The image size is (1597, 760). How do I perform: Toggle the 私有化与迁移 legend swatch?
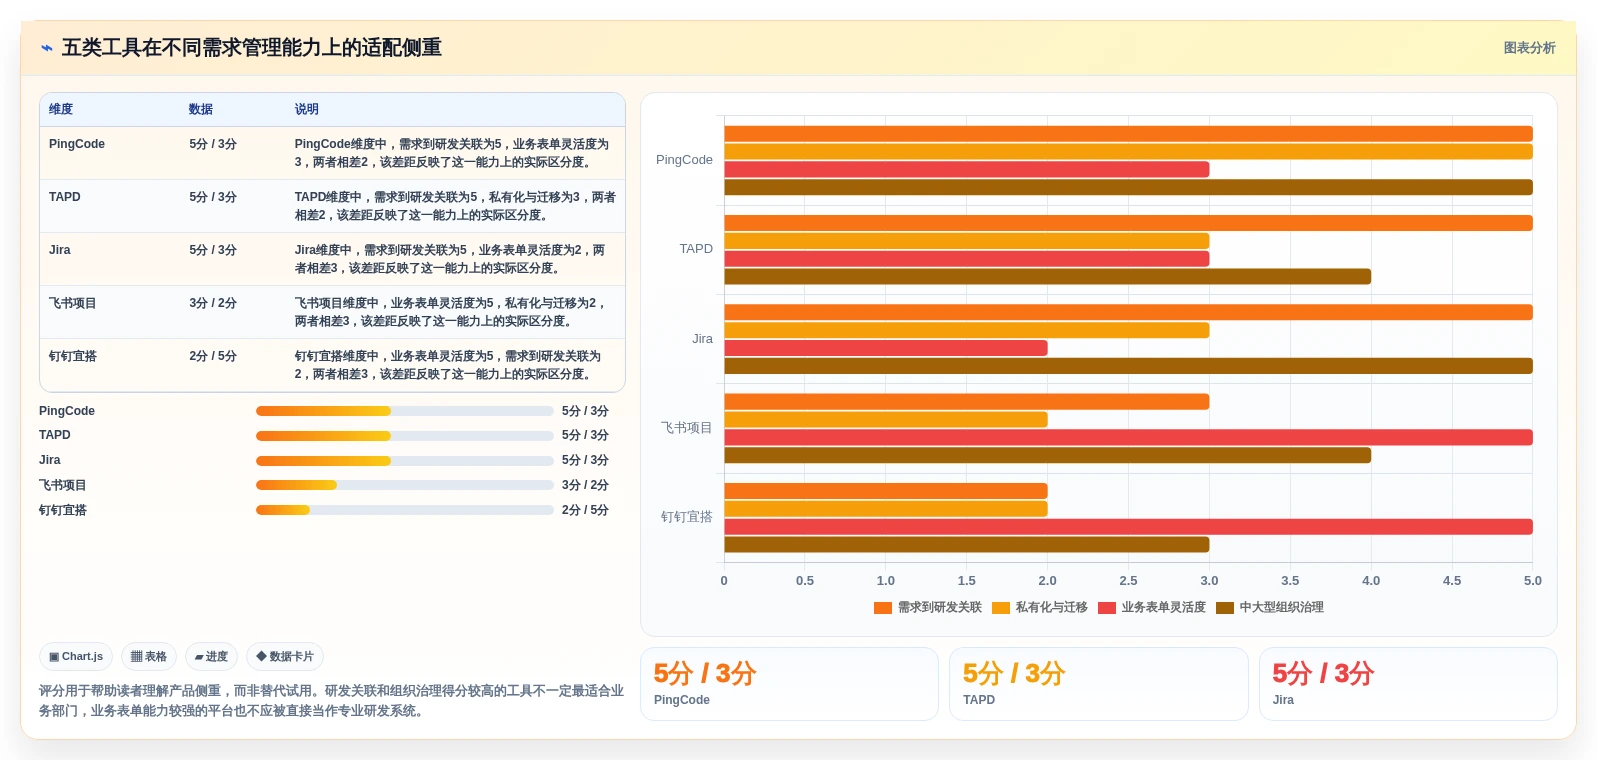point(1000,608)
